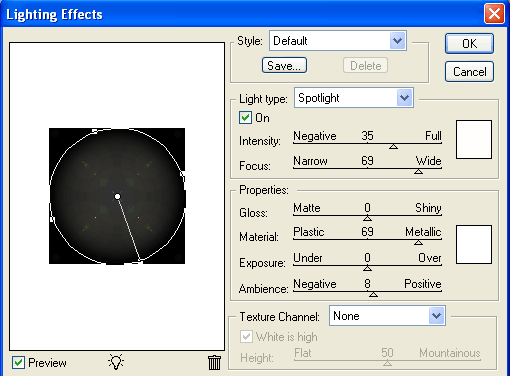Click the Narrow label on Focus
Image resolution: width=510 pixels, height=376 pixels.
tap(310, 161)
